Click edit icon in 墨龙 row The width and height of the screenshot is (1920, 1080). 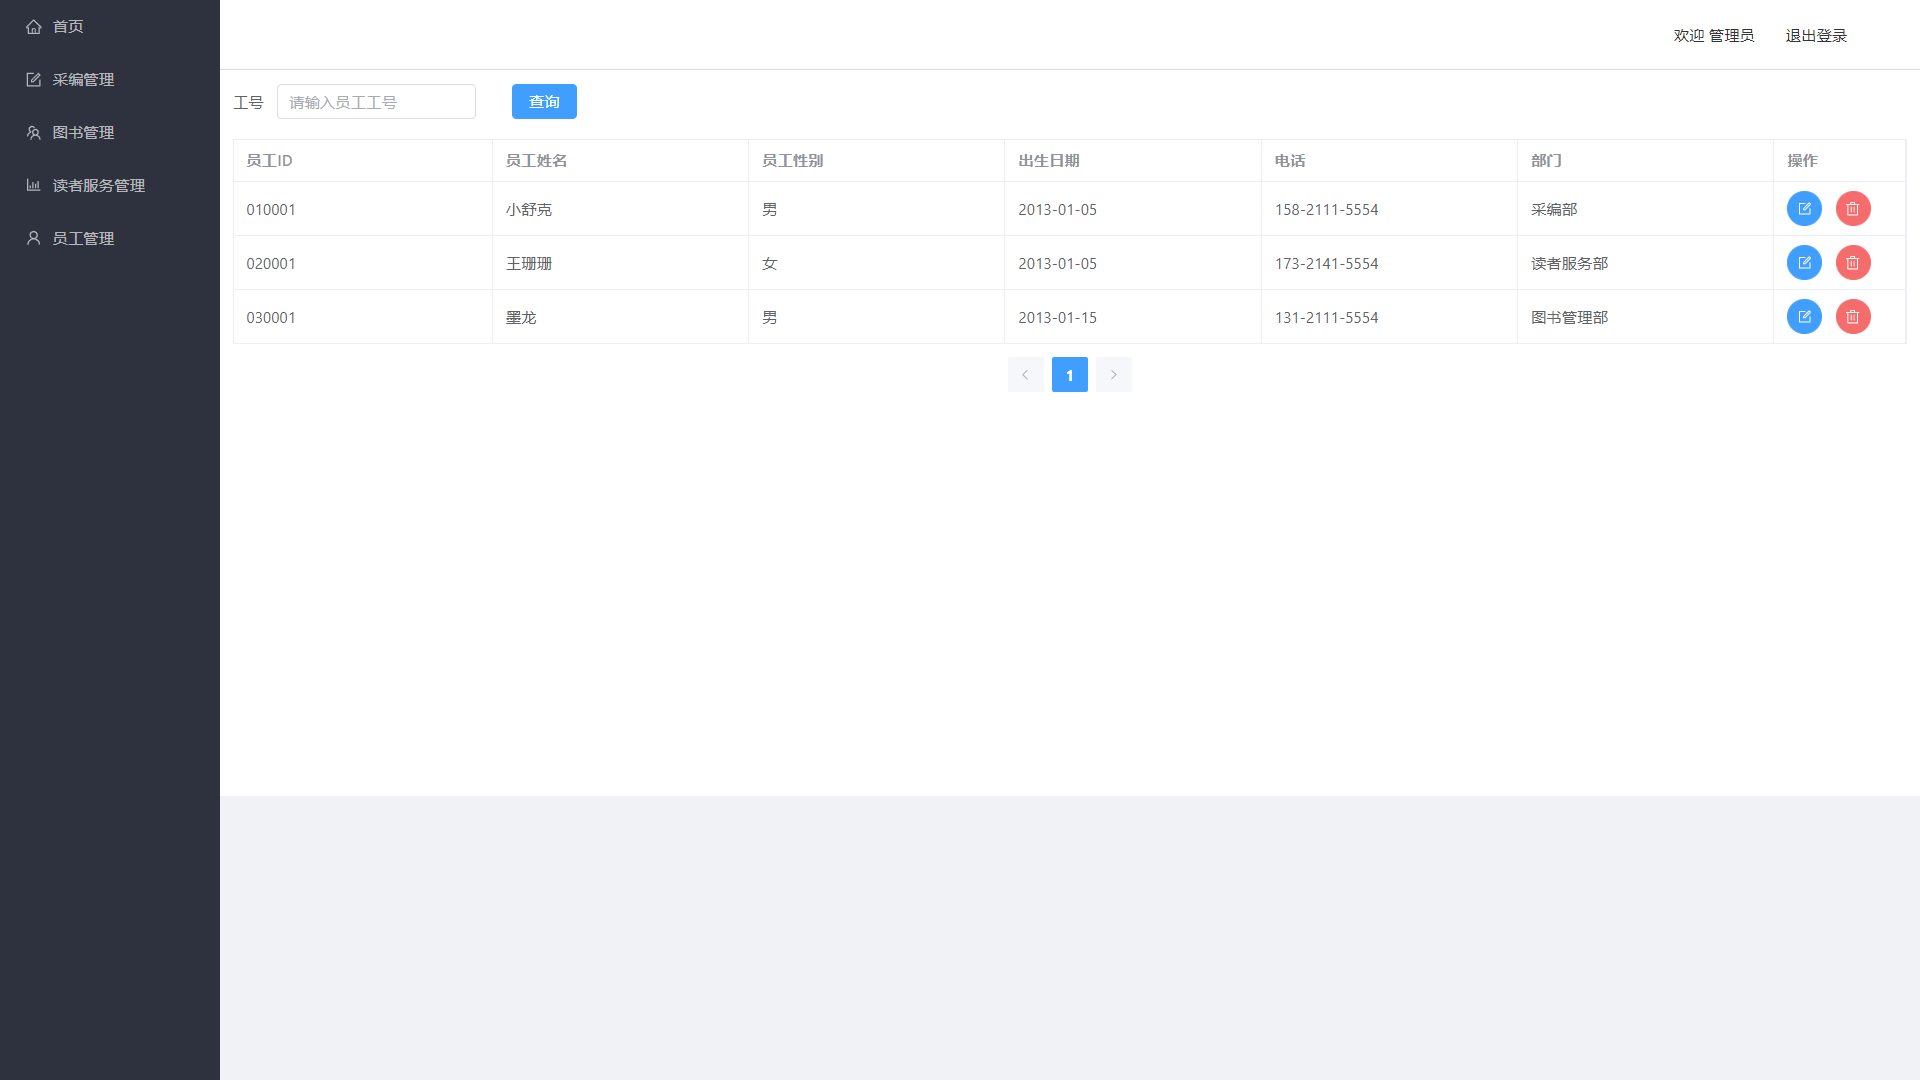coord(1804,317)
